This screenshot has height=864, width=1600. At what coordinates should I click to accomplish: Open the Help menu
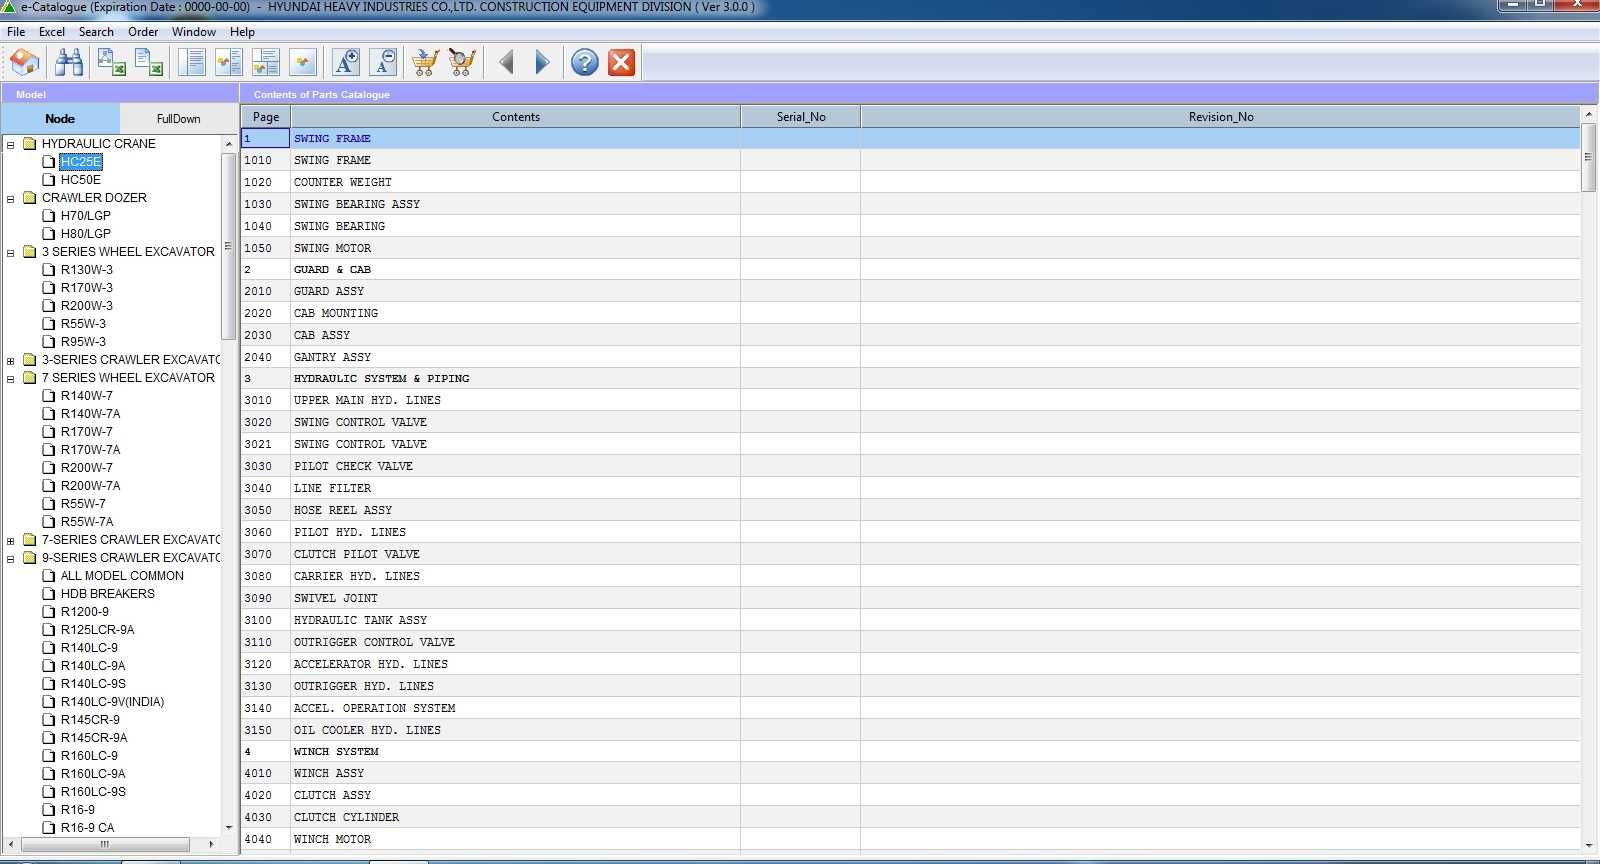(242, 32)
